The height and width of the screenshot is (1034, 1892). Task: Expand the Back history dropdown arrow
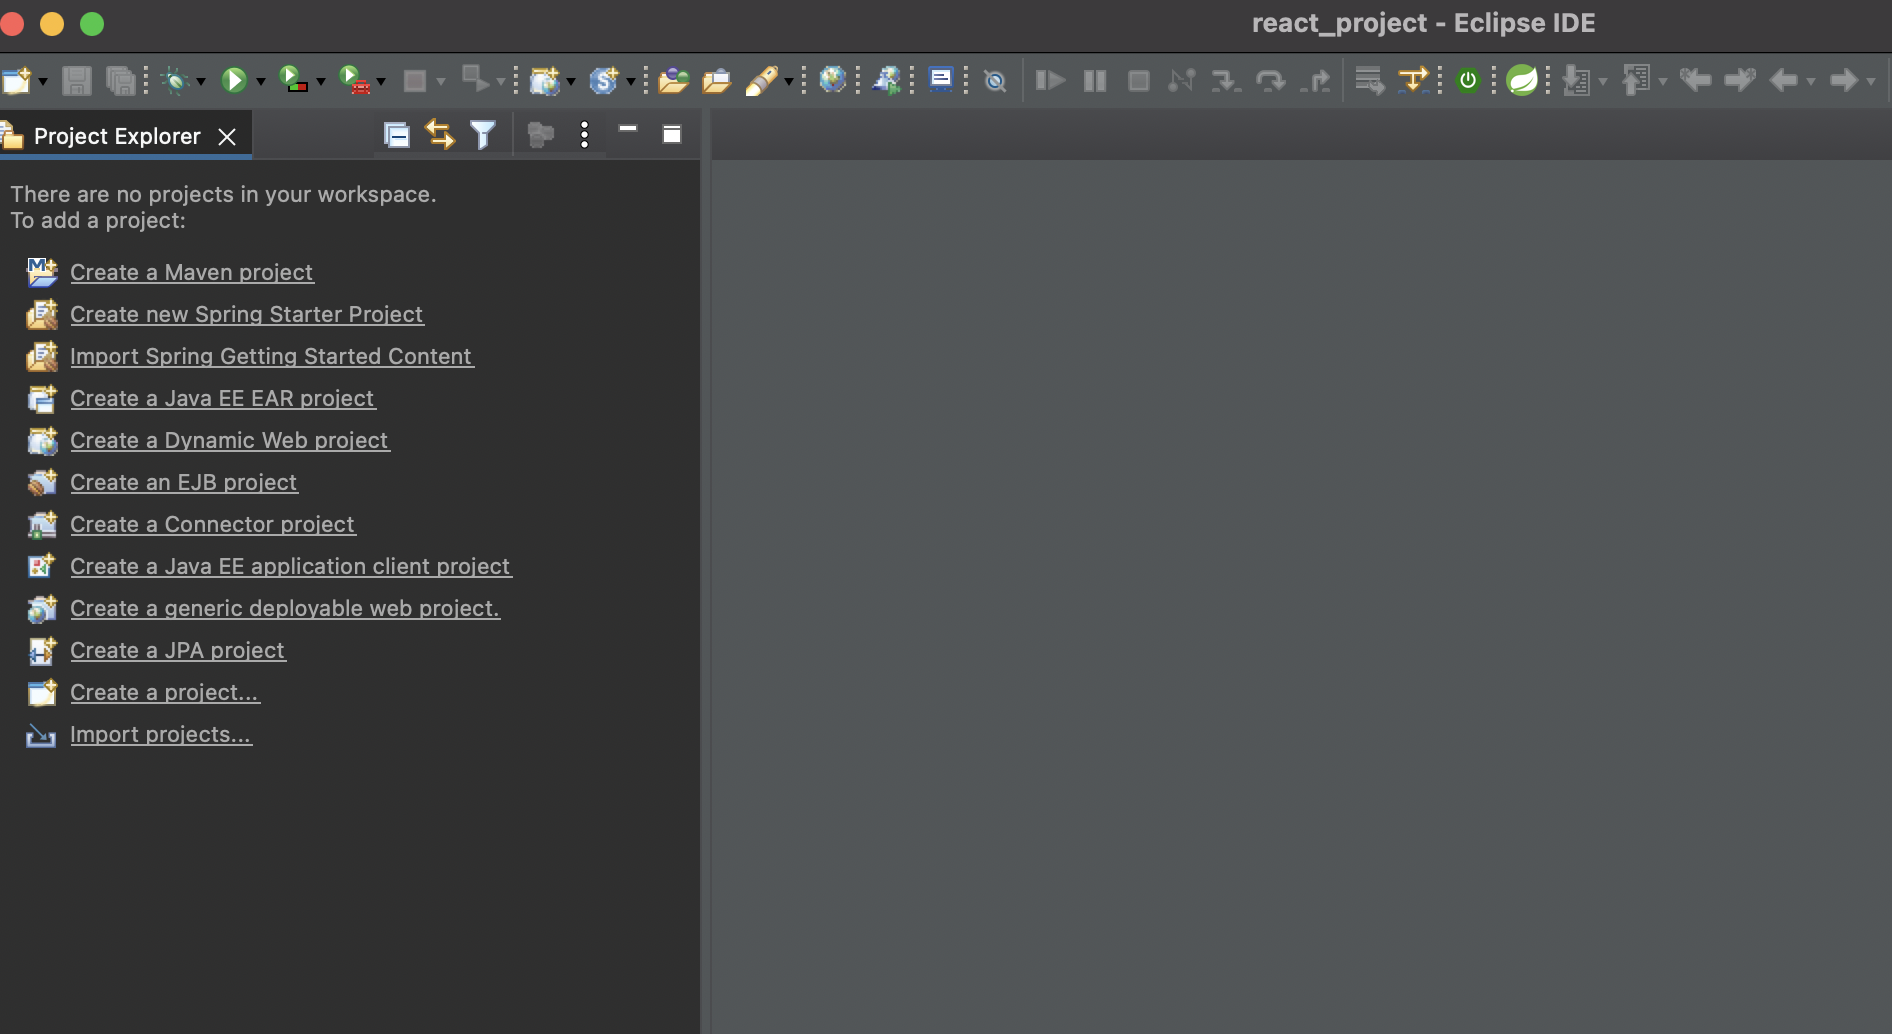(x=1811, y=82)
